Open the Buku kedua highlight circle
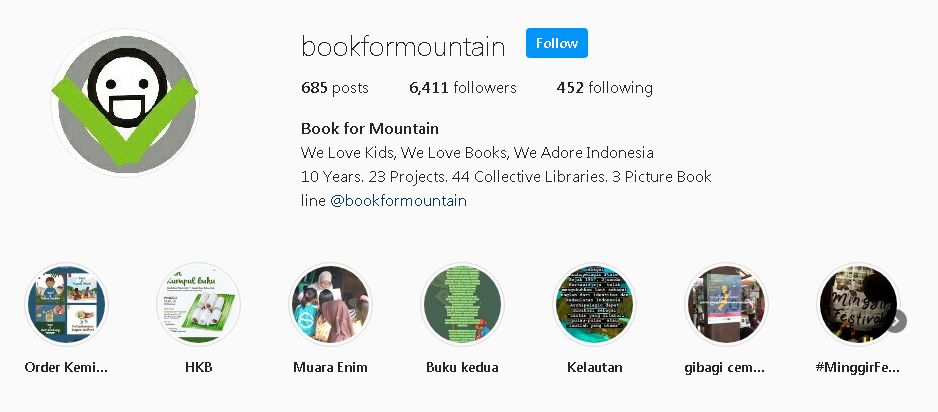Screen dimensions: 938x412 [x=462, y=304]
